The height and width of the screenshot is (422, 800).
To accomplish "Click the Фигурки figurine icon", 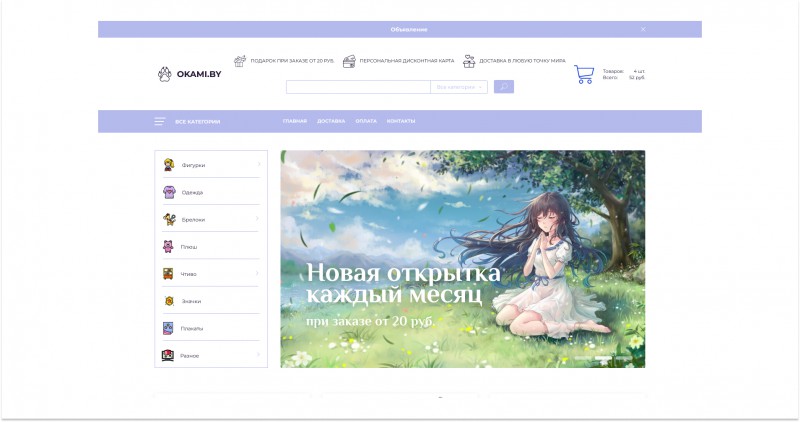I will [169, 165].
